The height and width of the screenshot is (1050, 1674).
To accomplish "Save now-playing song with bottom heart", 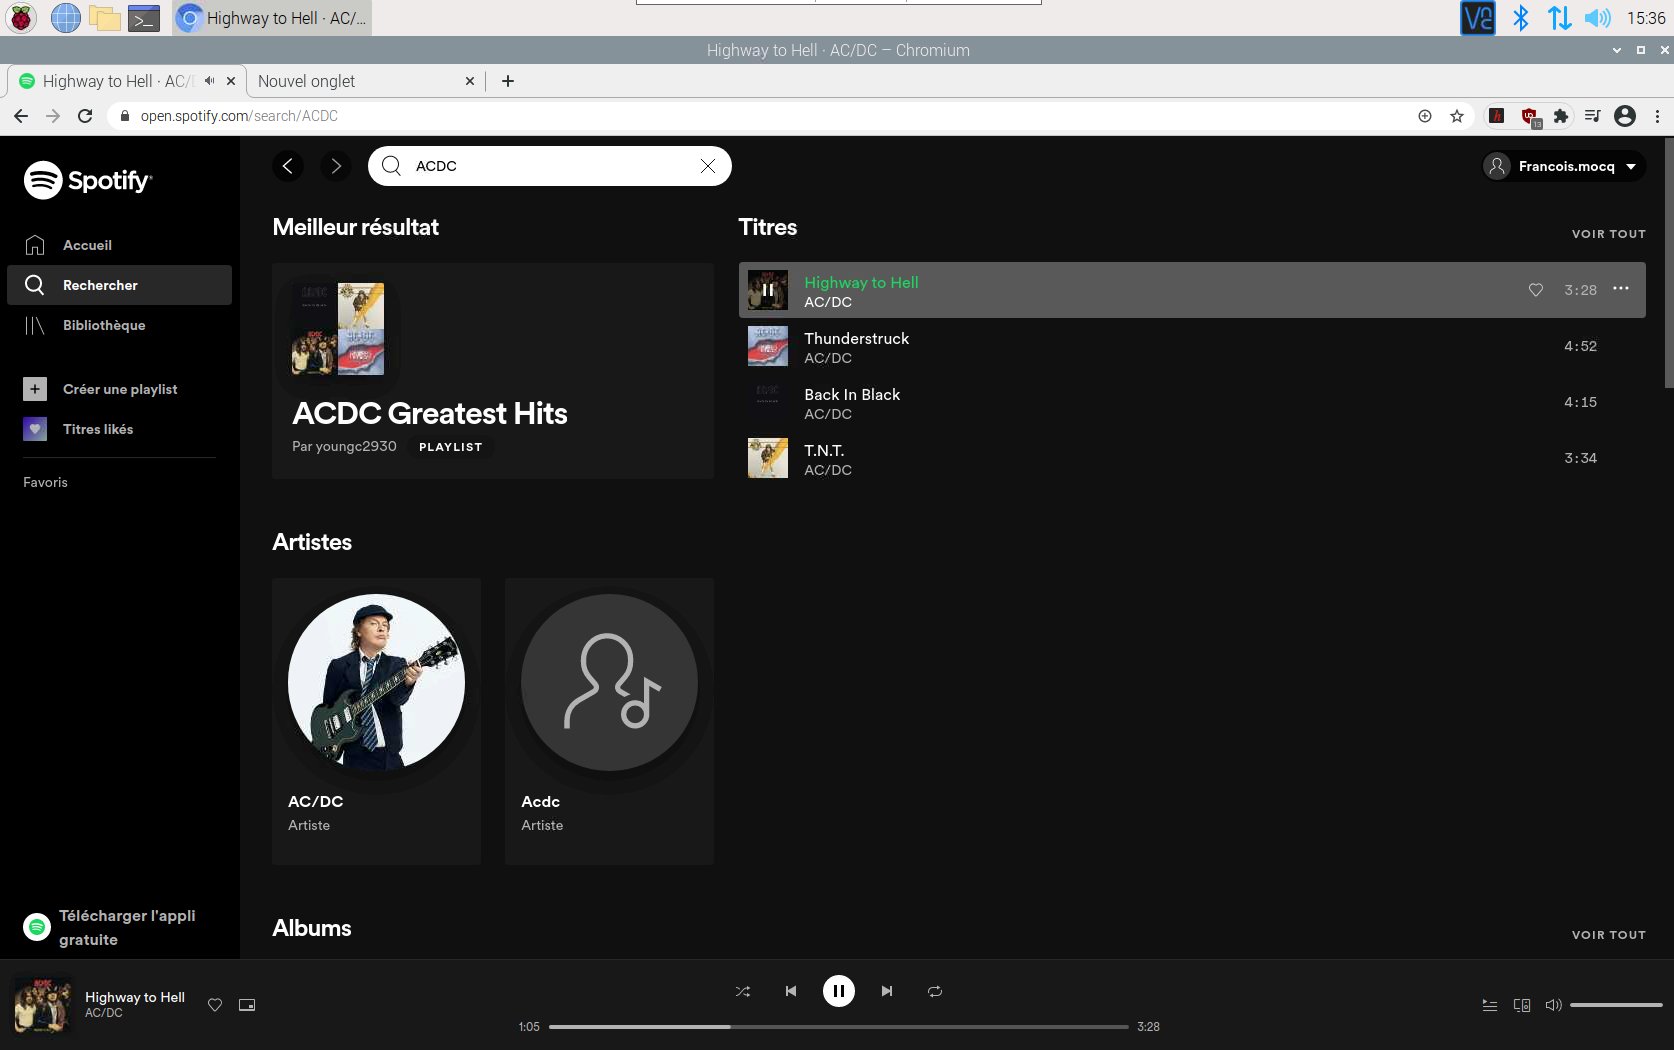I will 215,1005.
